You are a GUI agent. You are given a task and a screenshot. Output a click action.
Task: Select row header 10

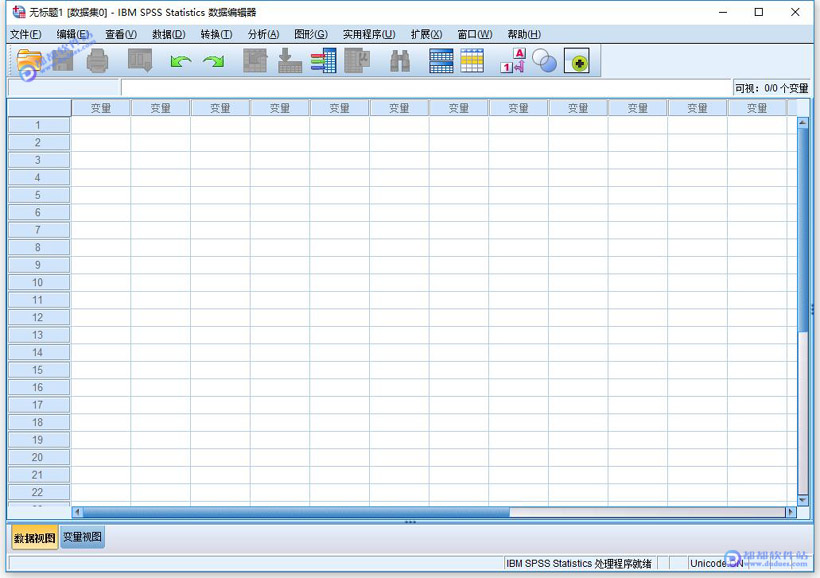(39, 282)
